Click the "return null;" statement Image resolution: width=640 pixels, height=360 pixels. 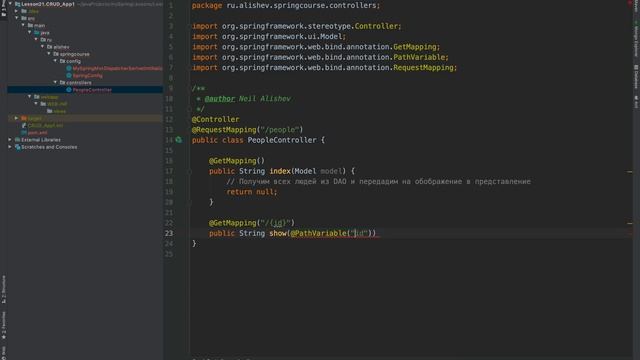252,192
